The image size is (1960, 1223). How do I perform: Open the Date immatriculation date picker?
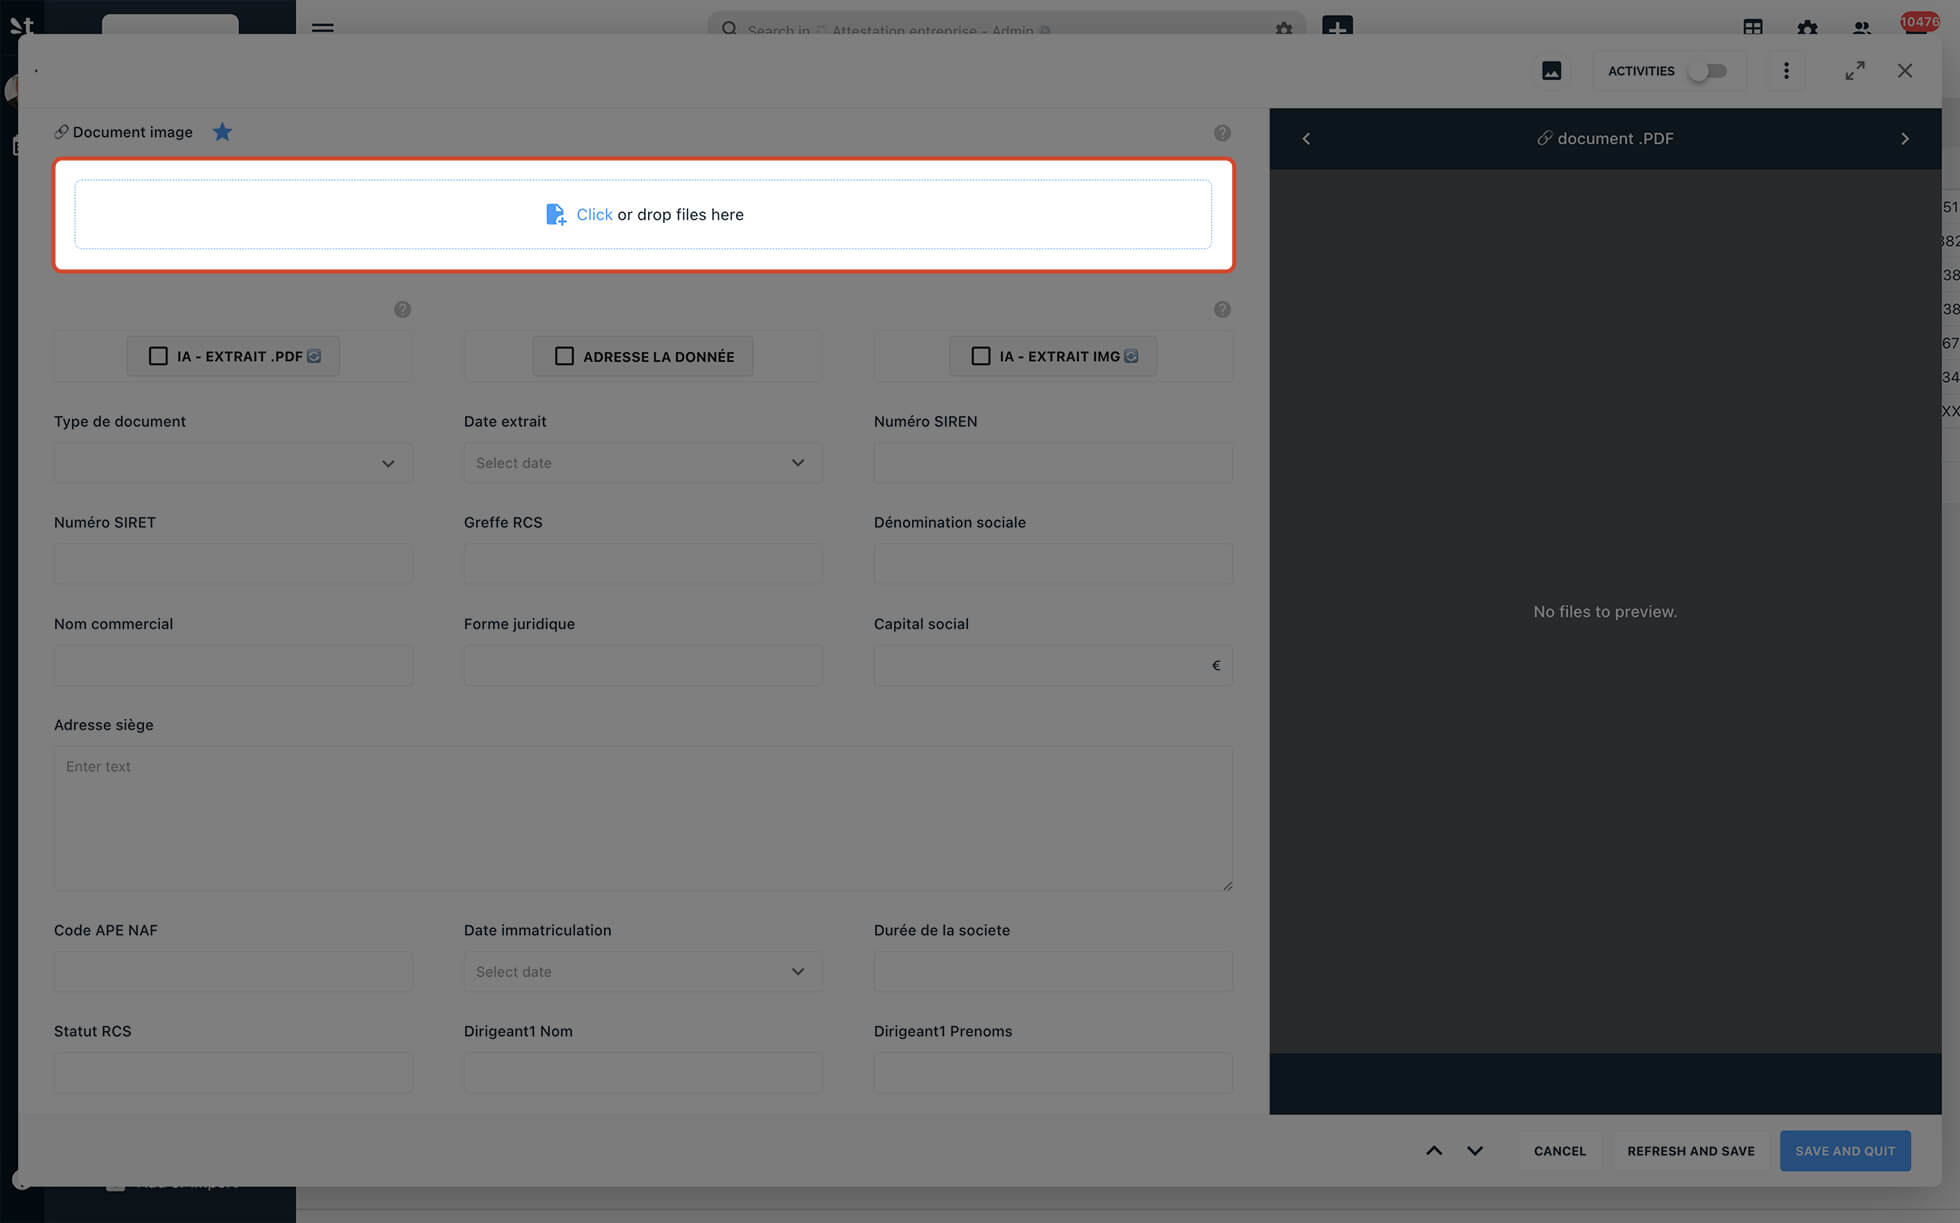[x=642, y=972]
